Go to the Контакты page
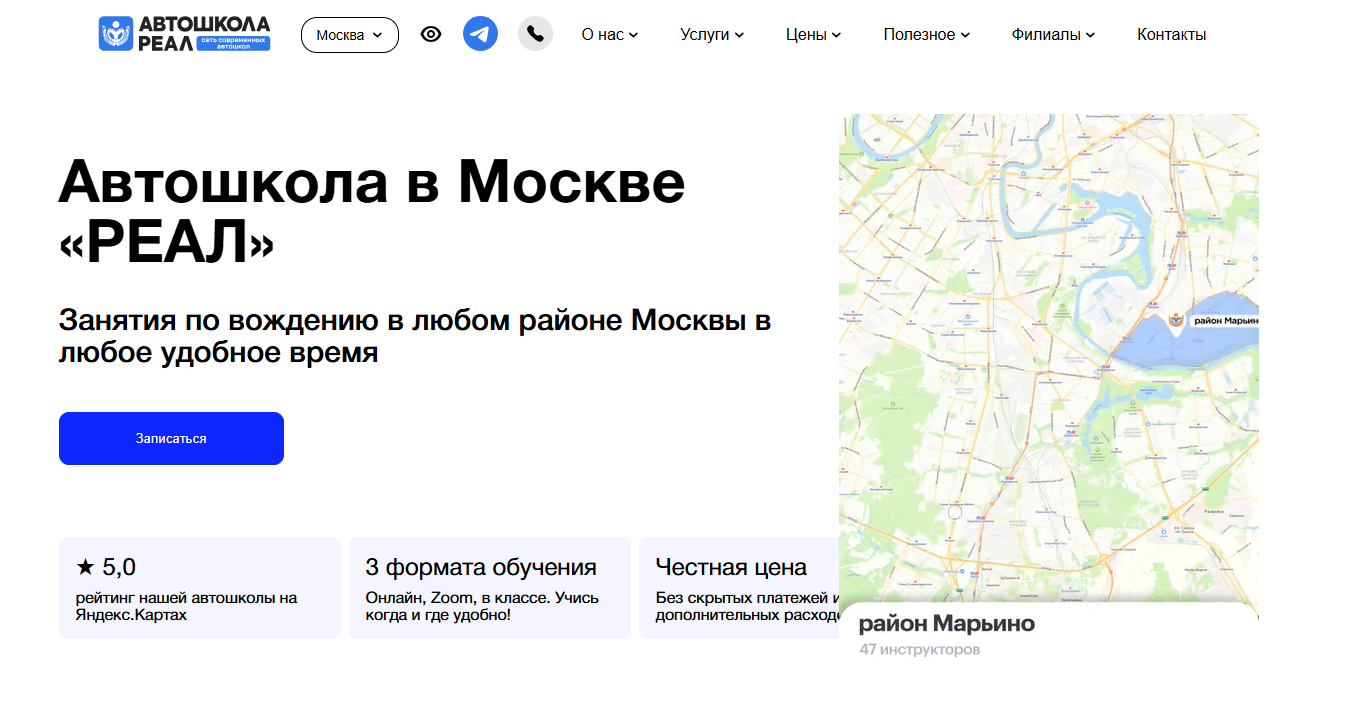The width and height of the screenshot is (1367, 707). 1171,35
